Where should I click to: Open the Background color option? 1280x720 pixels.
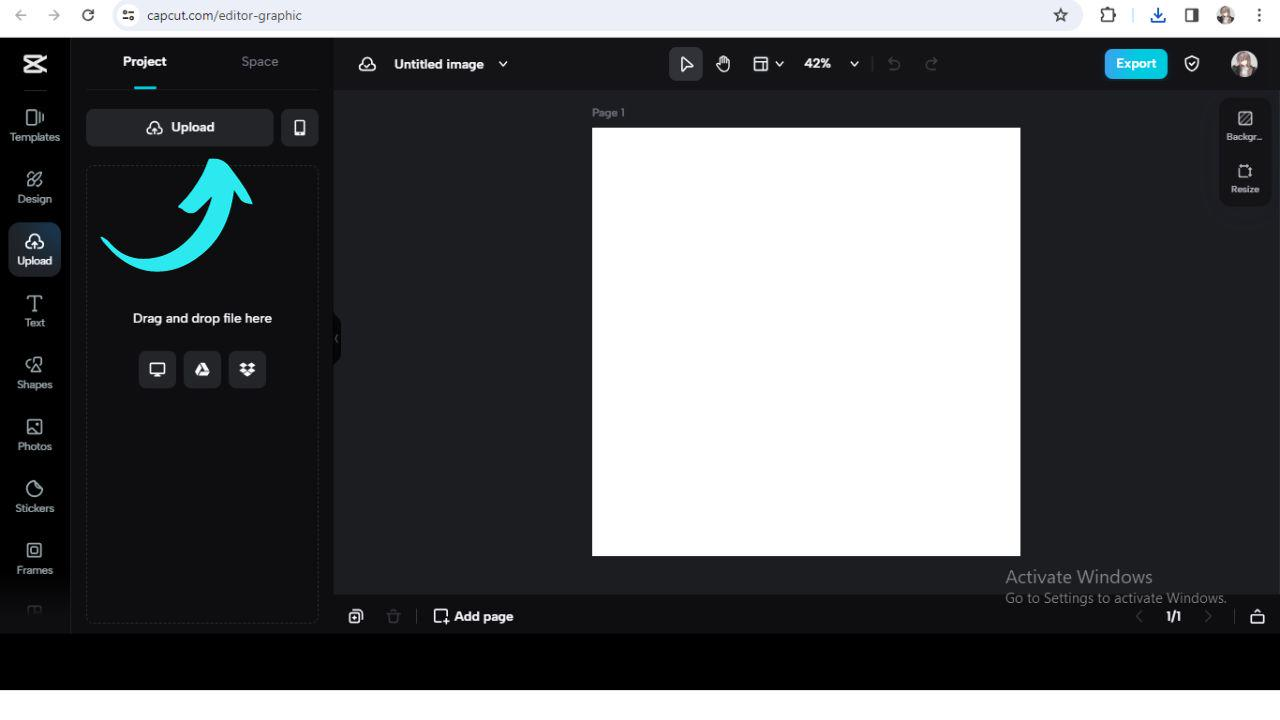tap(1244, 125)
